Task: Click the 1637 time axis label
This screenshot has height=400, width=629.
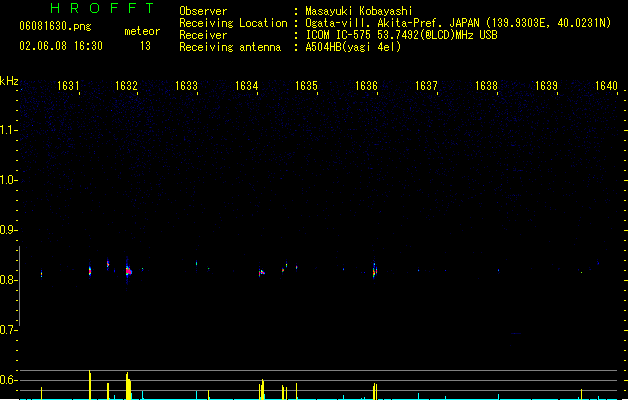Action: [426, 86]
